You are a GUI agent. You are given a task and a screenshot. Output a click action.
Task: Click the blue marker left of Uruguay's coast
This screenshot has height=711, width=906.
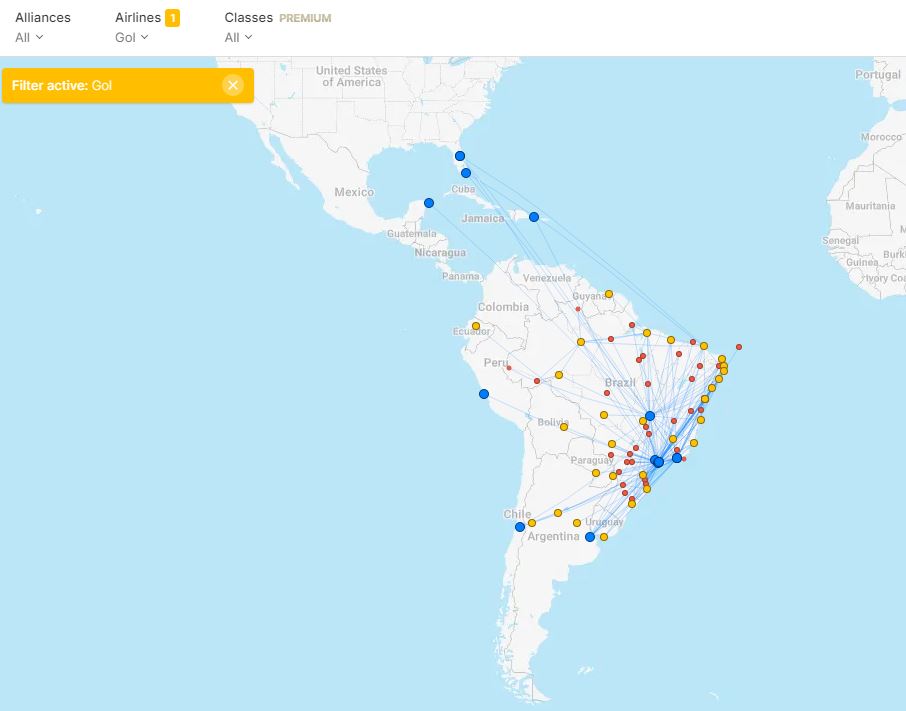coord(590,537)
